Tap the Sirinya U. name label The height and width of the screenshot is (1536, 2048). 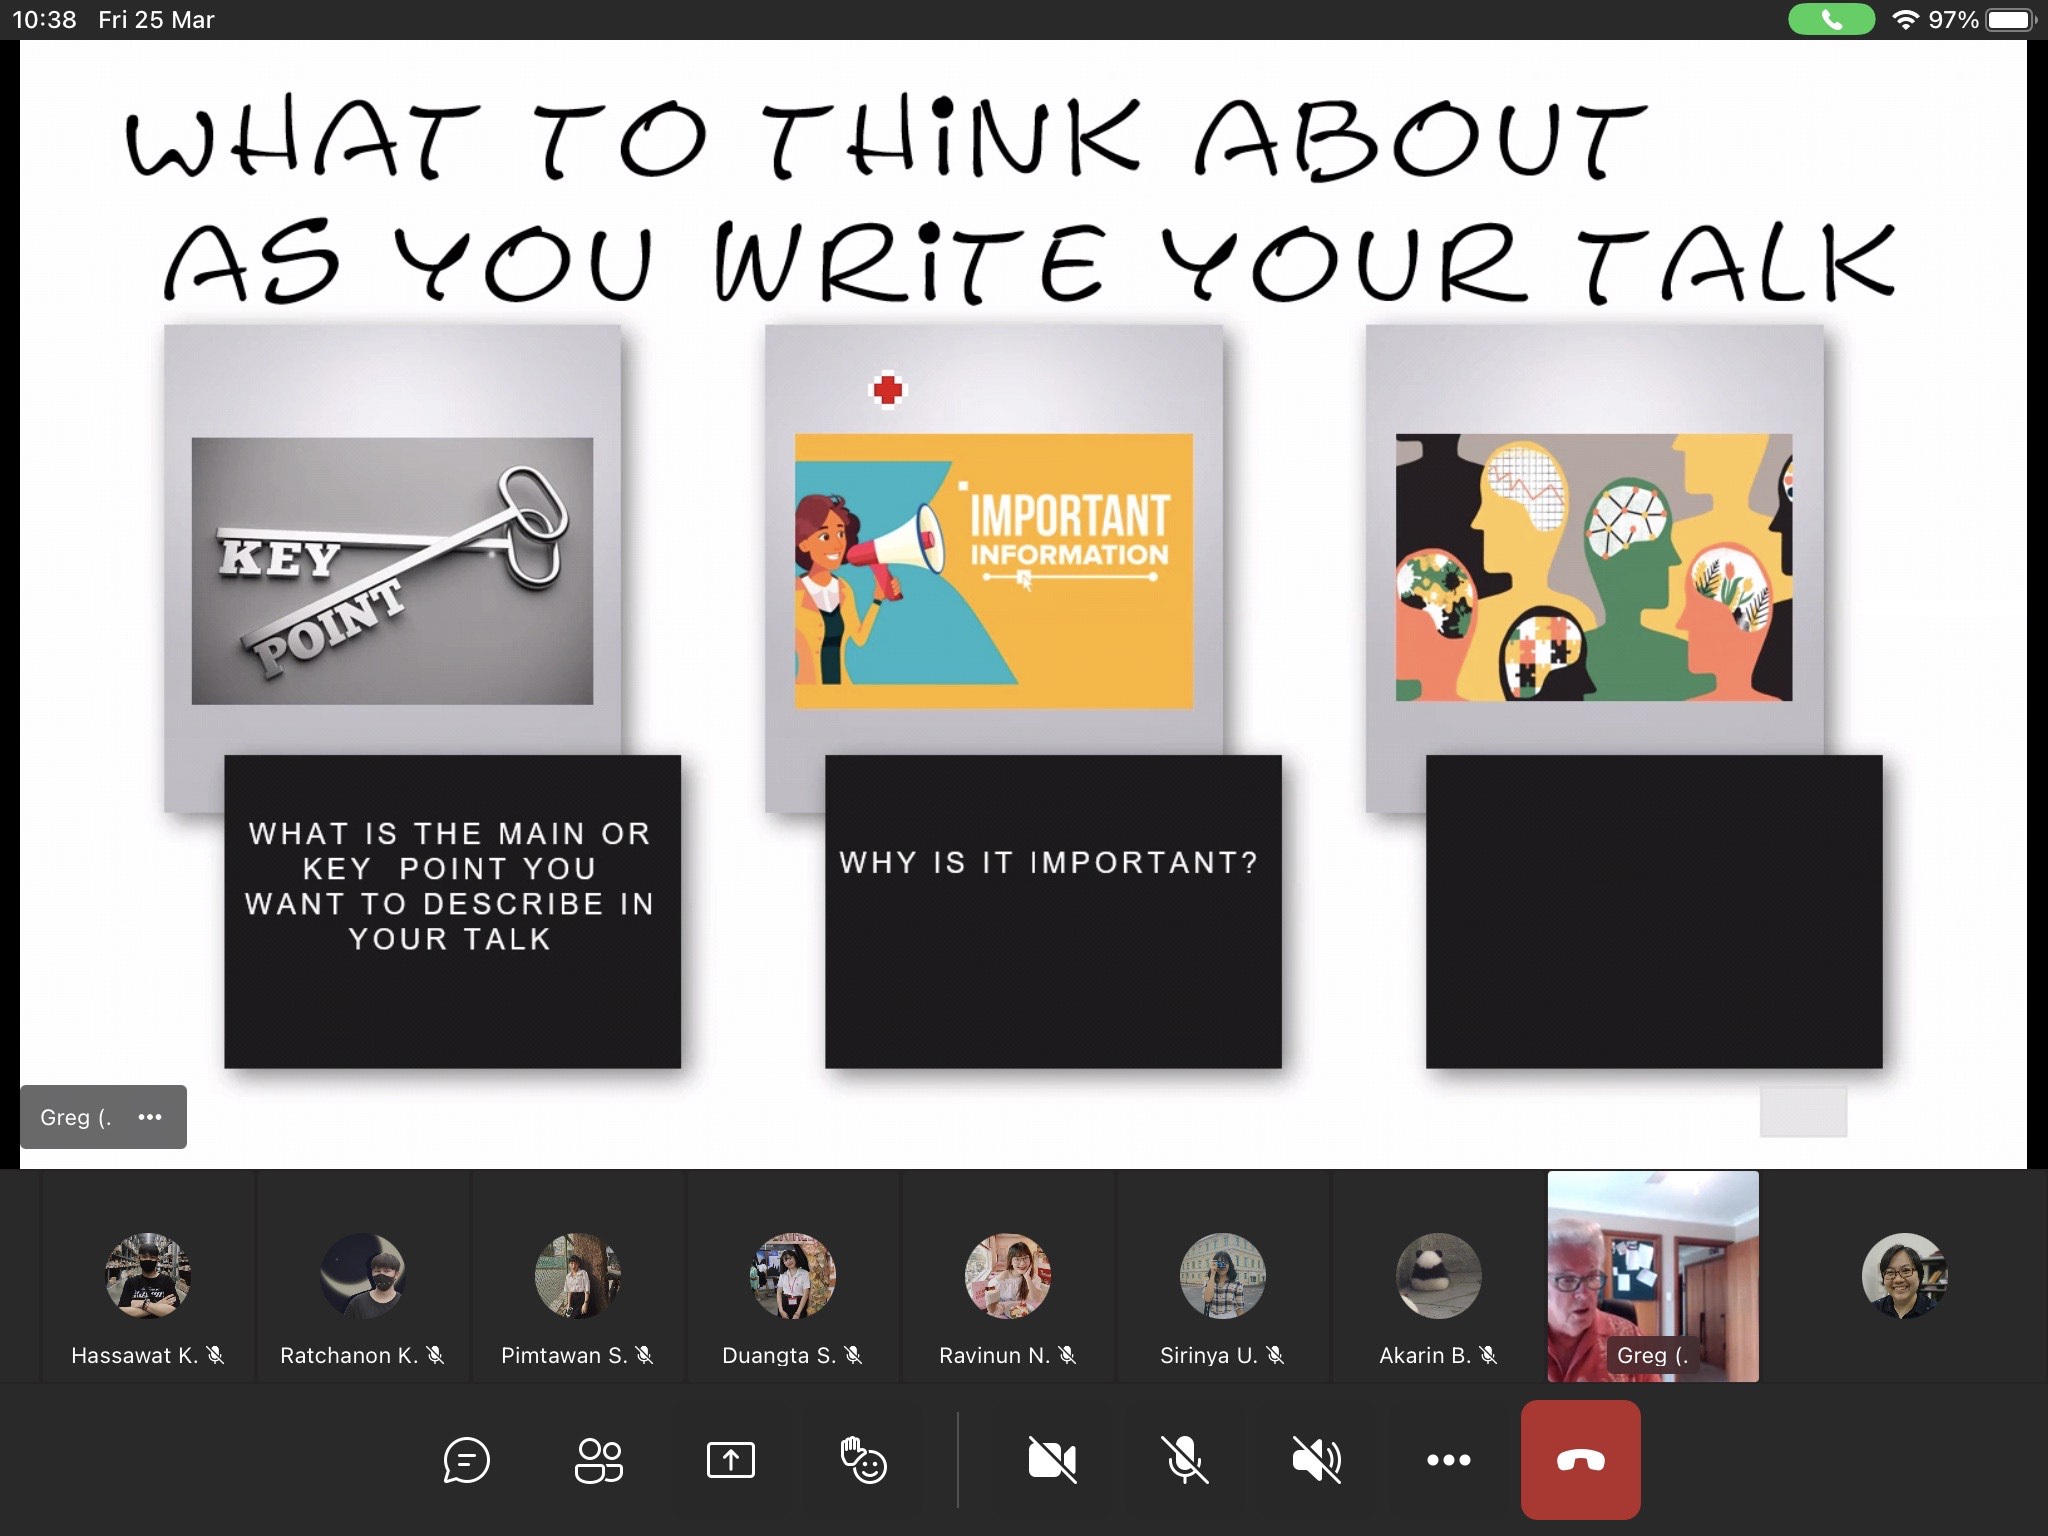point(1208,1355)
